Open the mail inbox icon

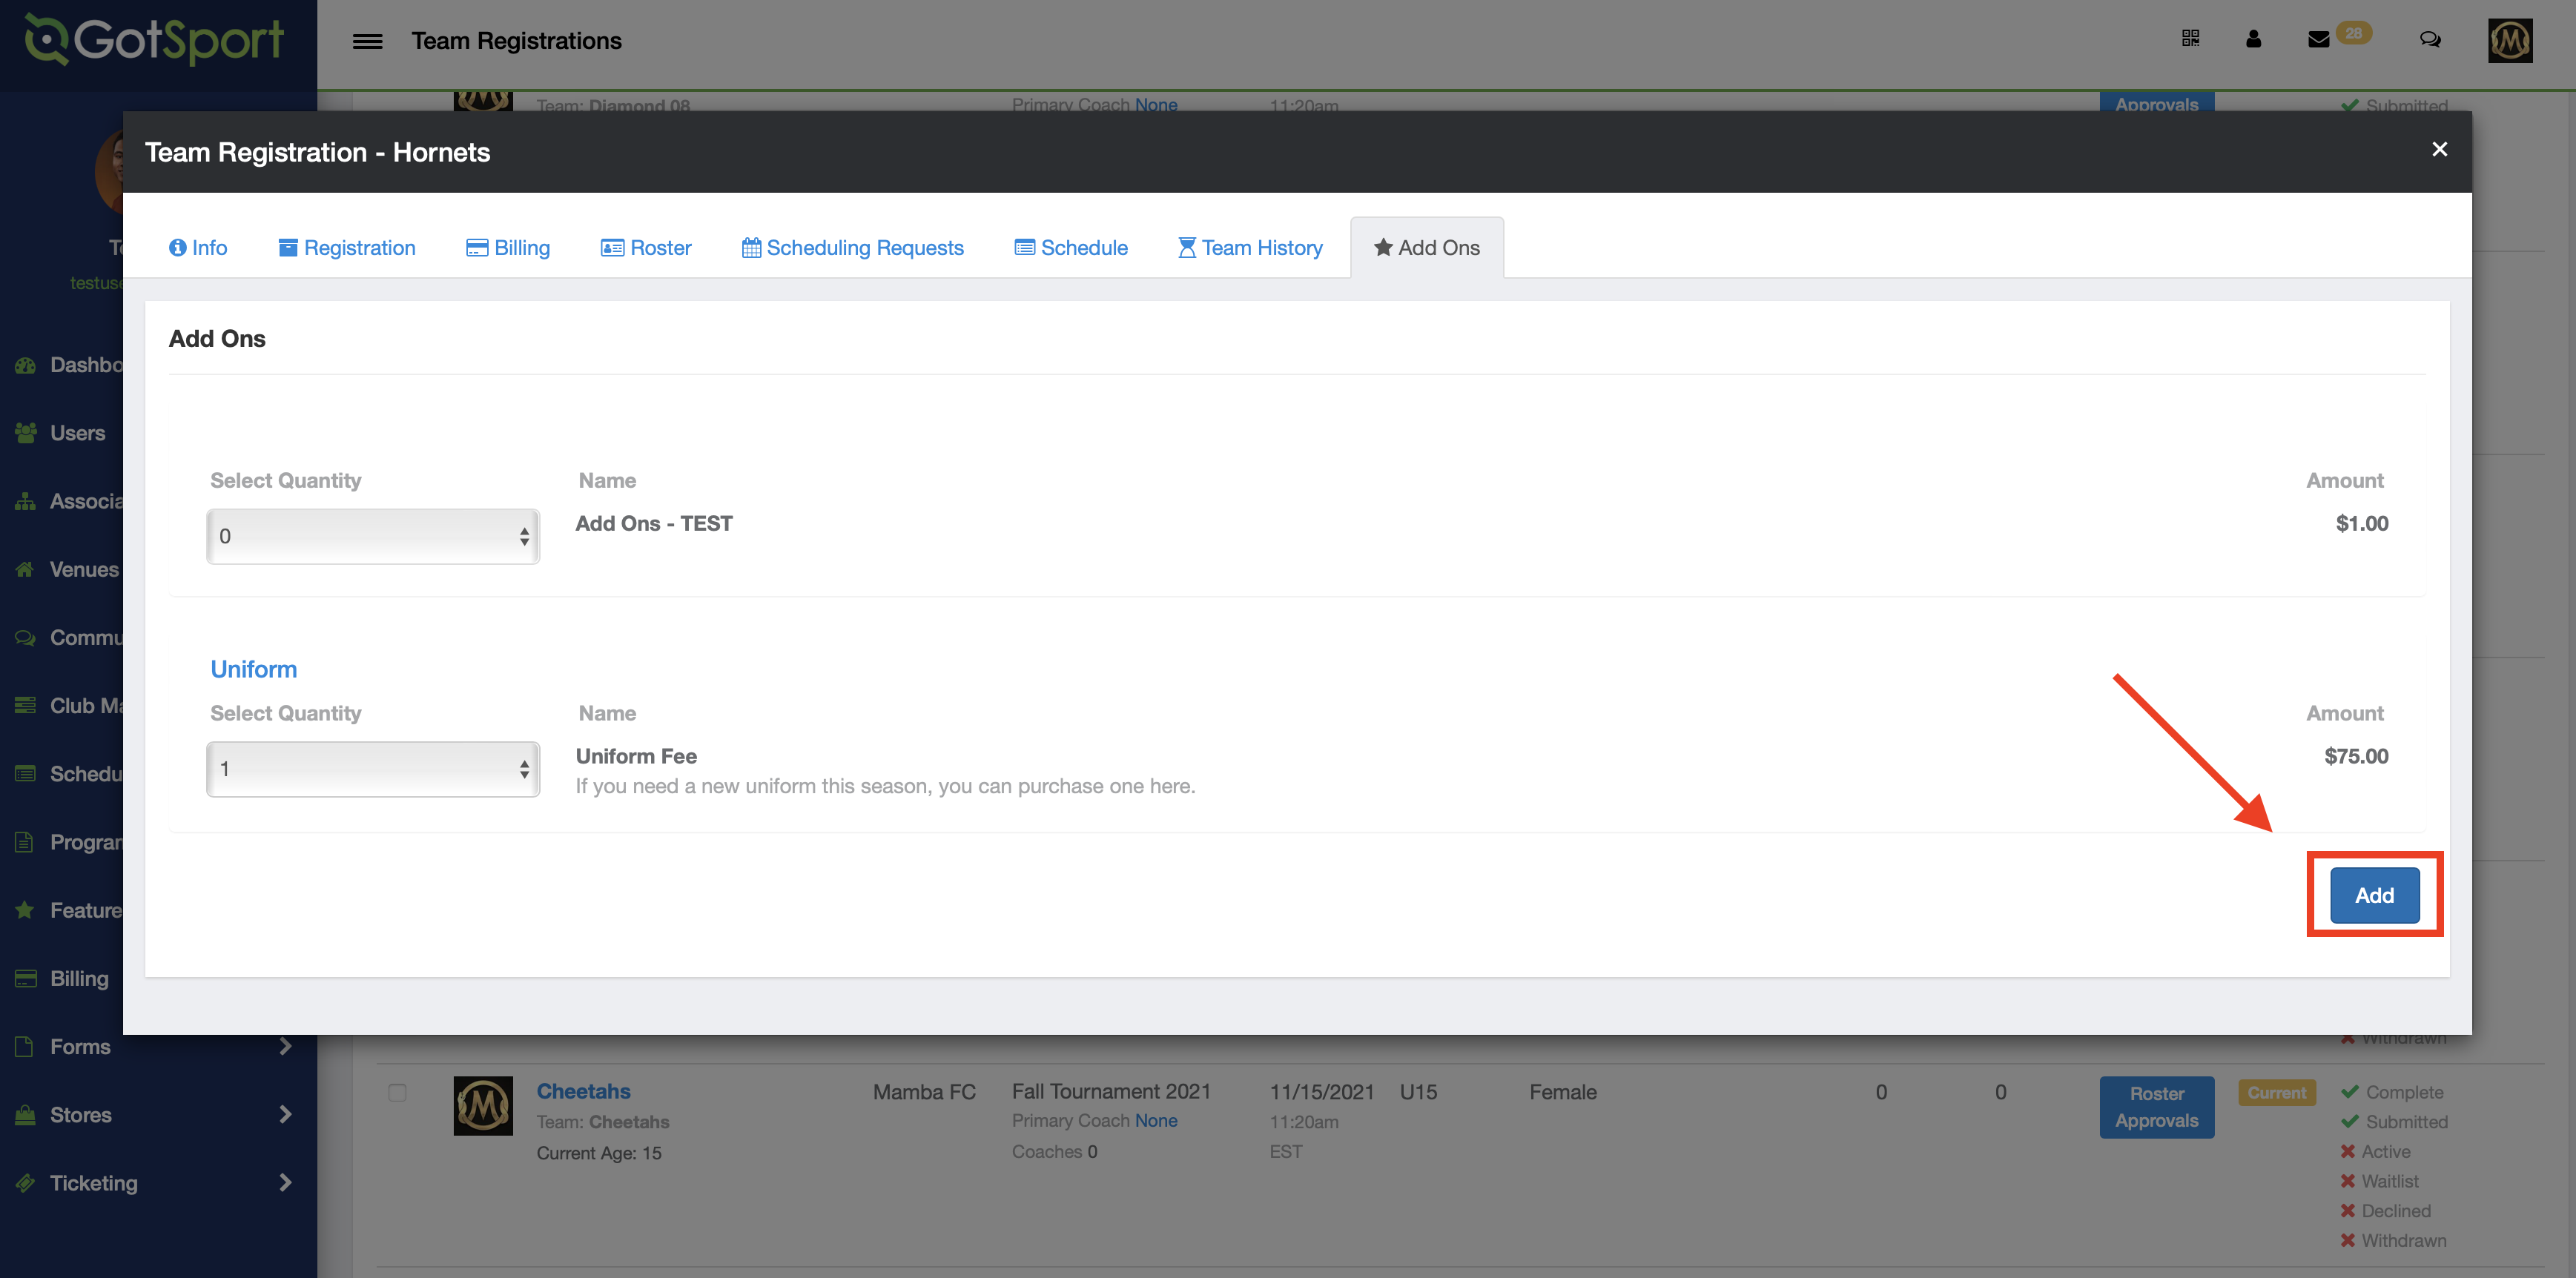pos(2318,40)
